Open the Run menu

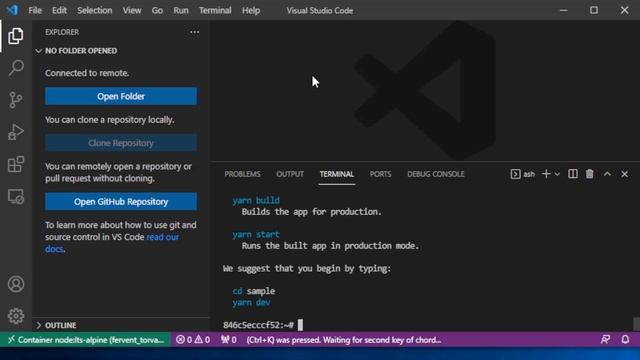(181, 10)
